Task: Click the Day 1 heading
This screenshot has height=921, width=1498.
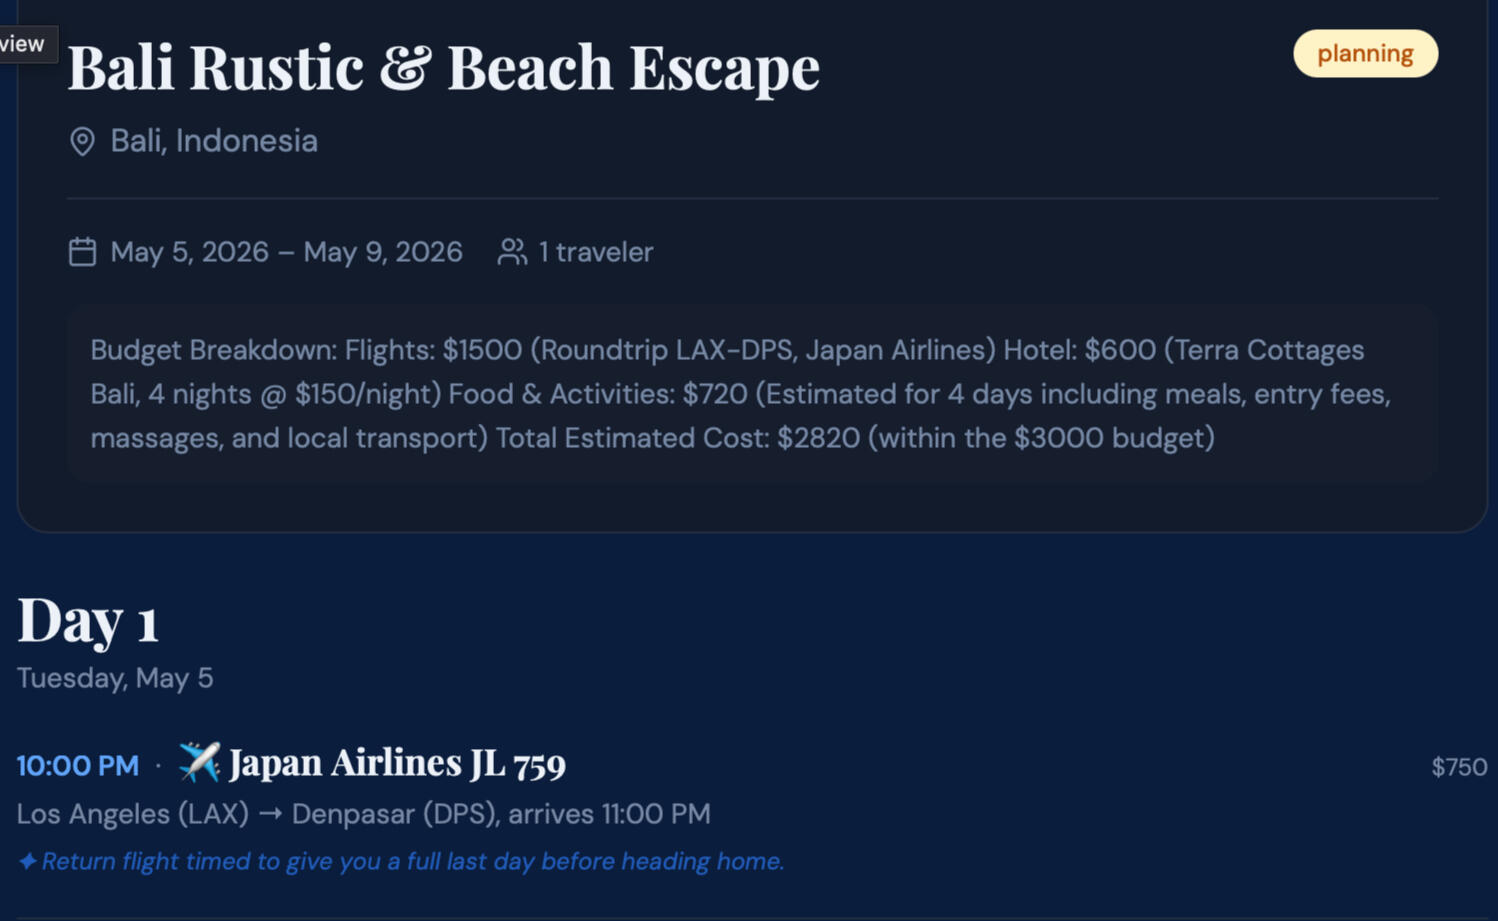Action: pyautogui.click(x=88, y=620)
